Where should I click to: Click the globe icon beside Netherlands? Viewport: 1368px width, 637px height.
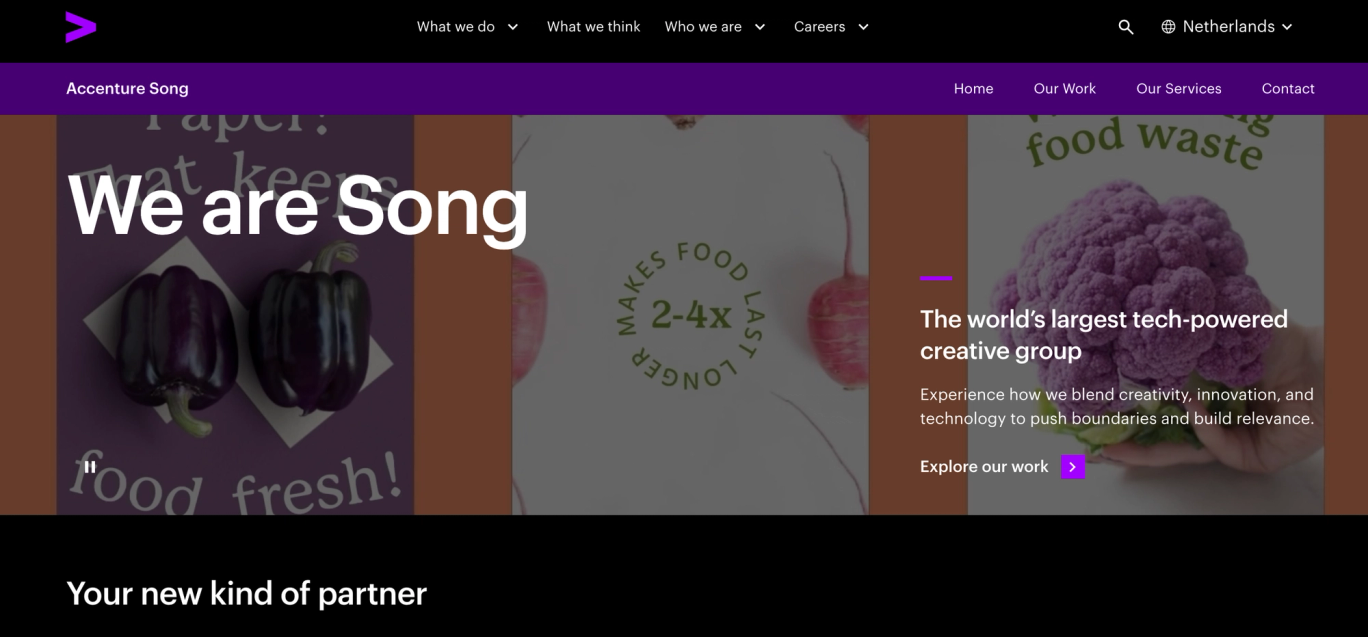[1168, 27]
